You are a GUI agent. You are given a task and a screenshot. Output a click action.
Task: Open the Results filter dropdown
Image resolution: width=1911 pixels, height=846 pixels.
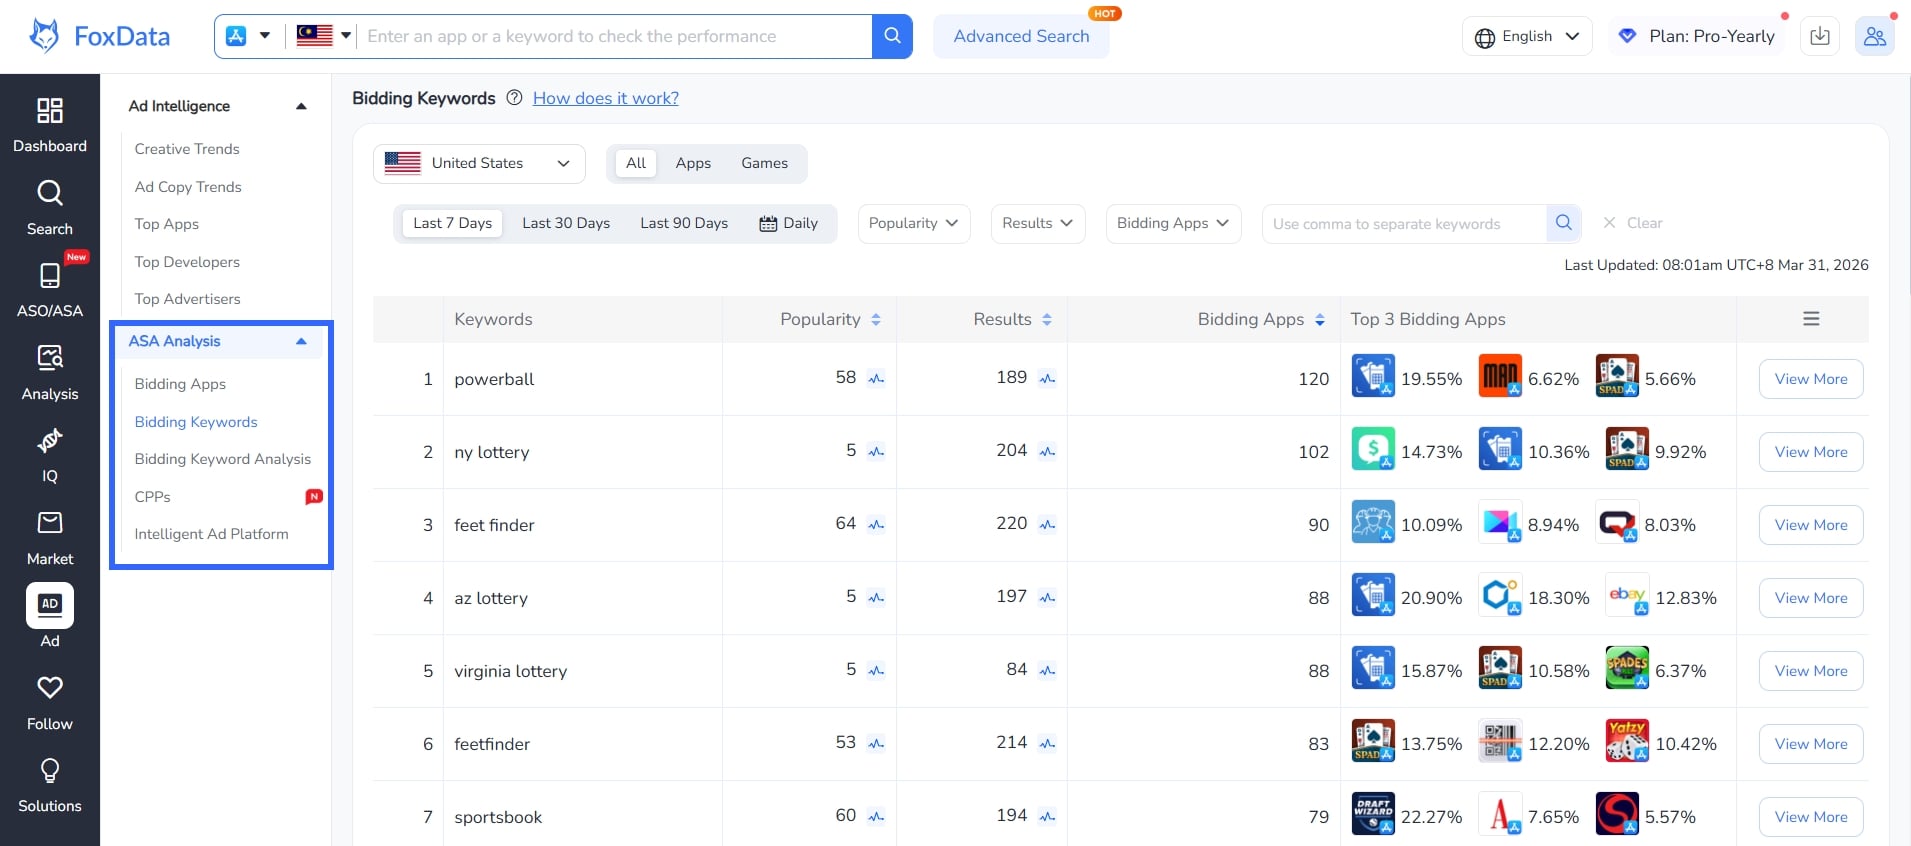click(1037, 223)
